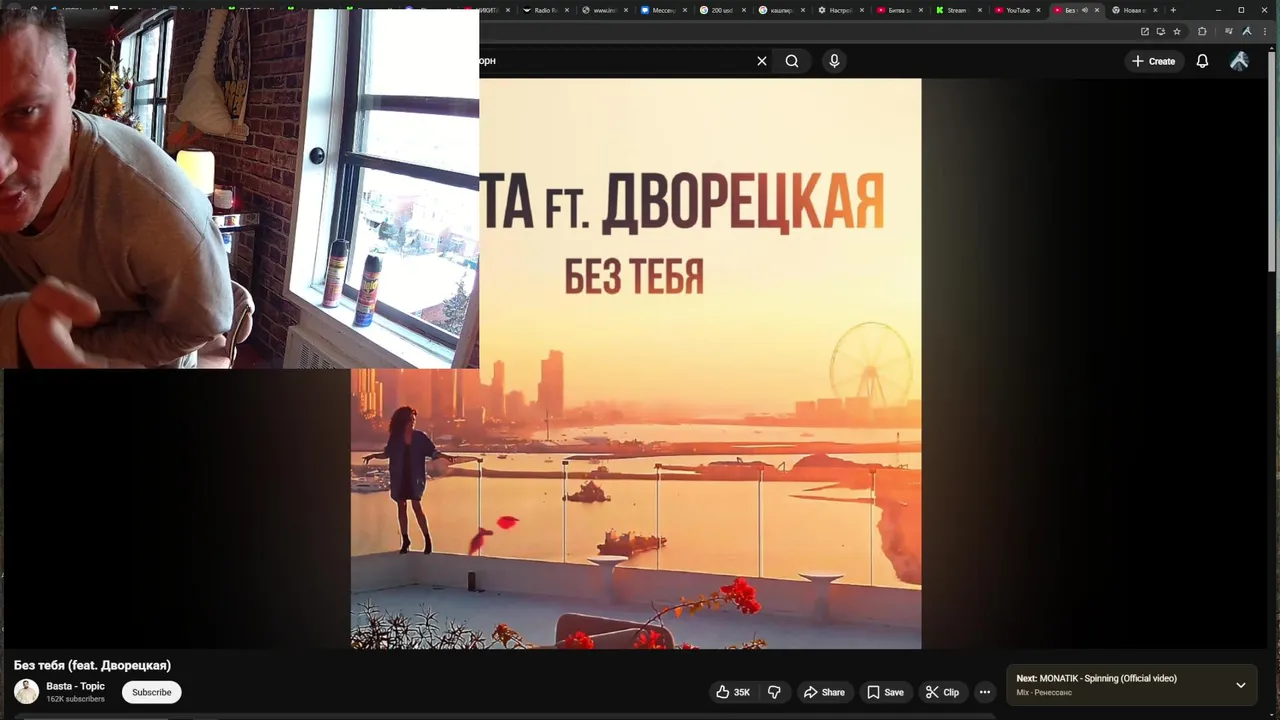Switch to the YouTube browser tab
Image resolution: width=1280 pixels, height=720 pixels.
click(x=1017, y=10)
